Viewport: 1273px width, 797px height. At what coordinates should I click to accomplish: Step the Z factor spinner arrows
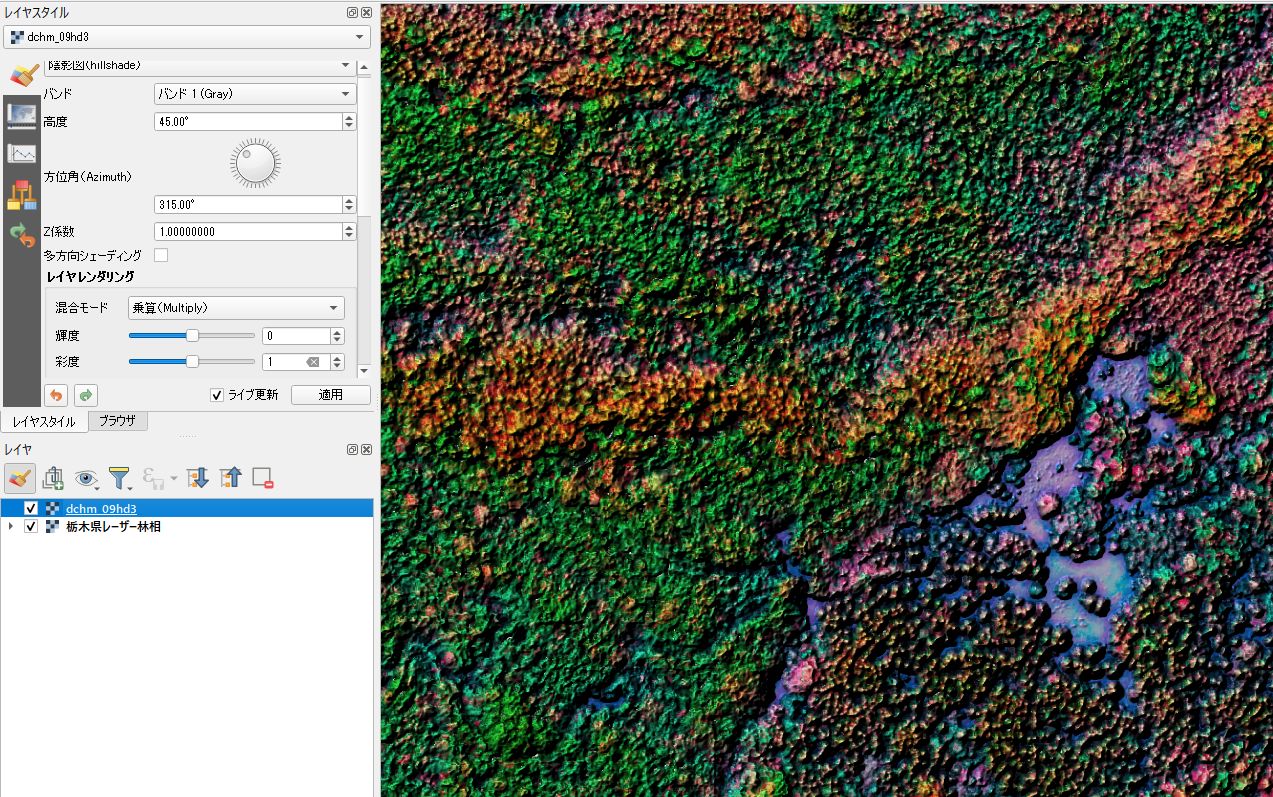pyautogui.click(x=349, y=231)
